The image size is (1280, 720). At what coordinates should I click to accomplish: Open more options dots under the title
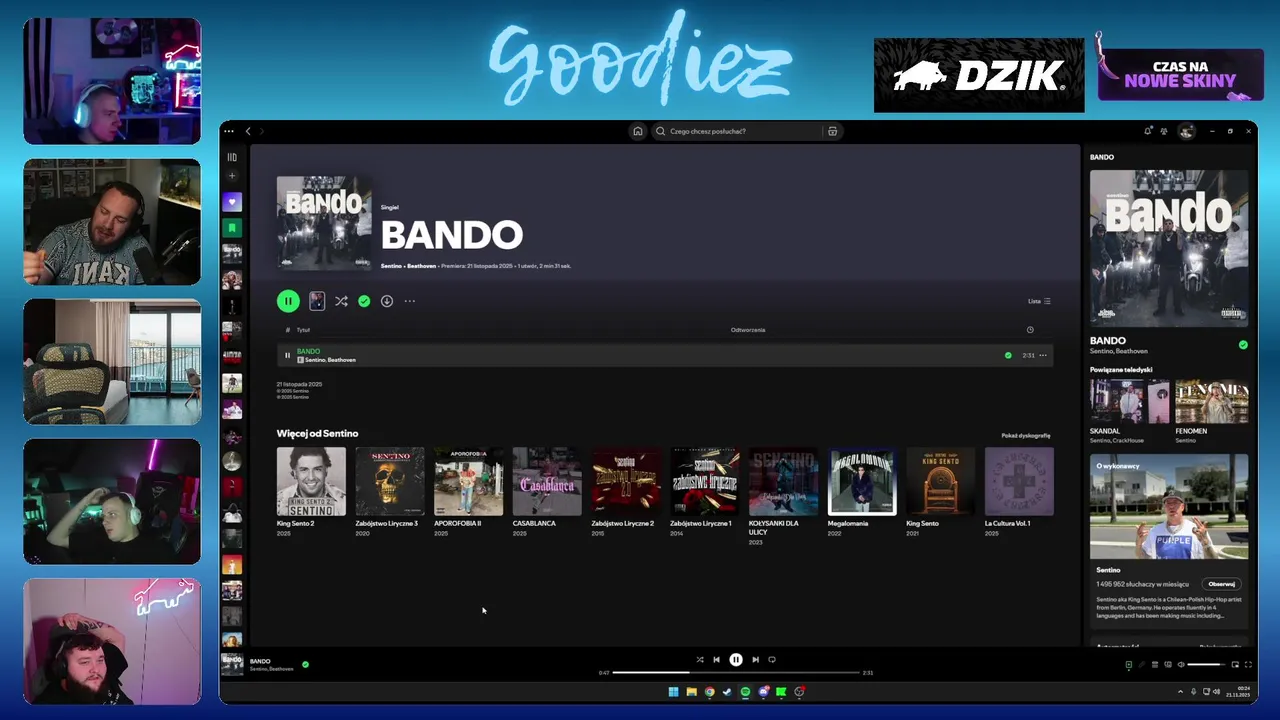coord(409,301)
